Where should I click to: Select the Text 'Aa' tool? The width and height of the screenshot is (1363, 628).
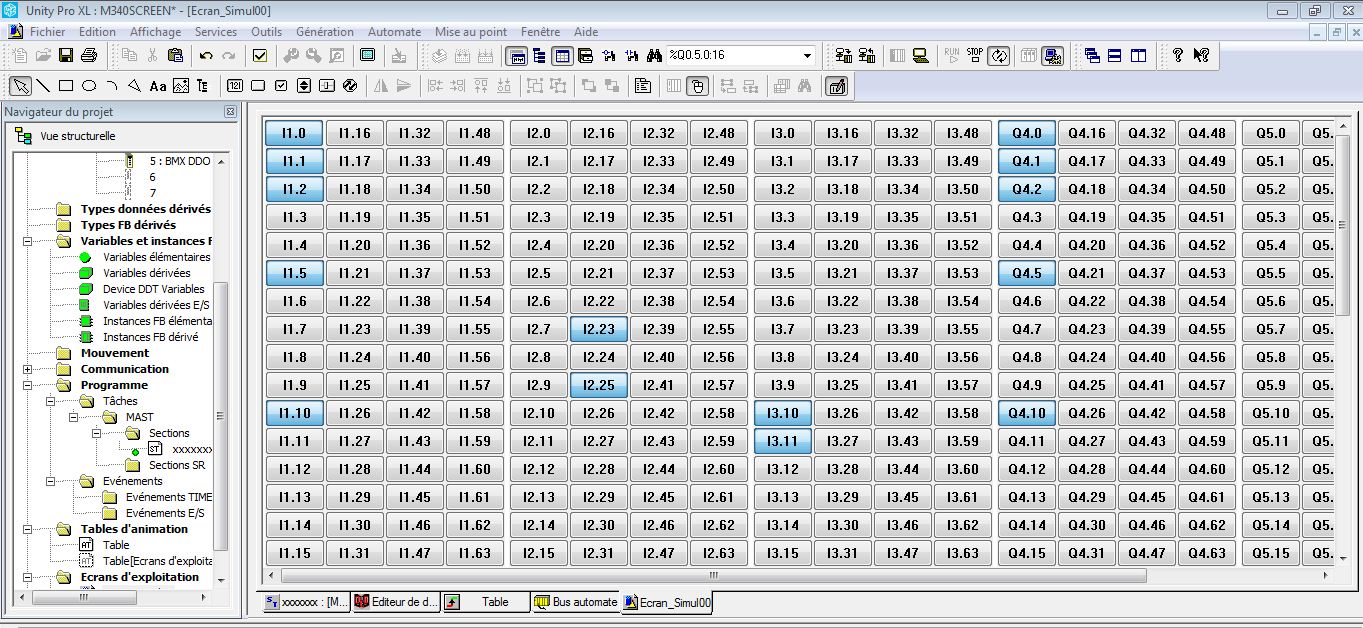pyautogui.click(x=158, y=86)
